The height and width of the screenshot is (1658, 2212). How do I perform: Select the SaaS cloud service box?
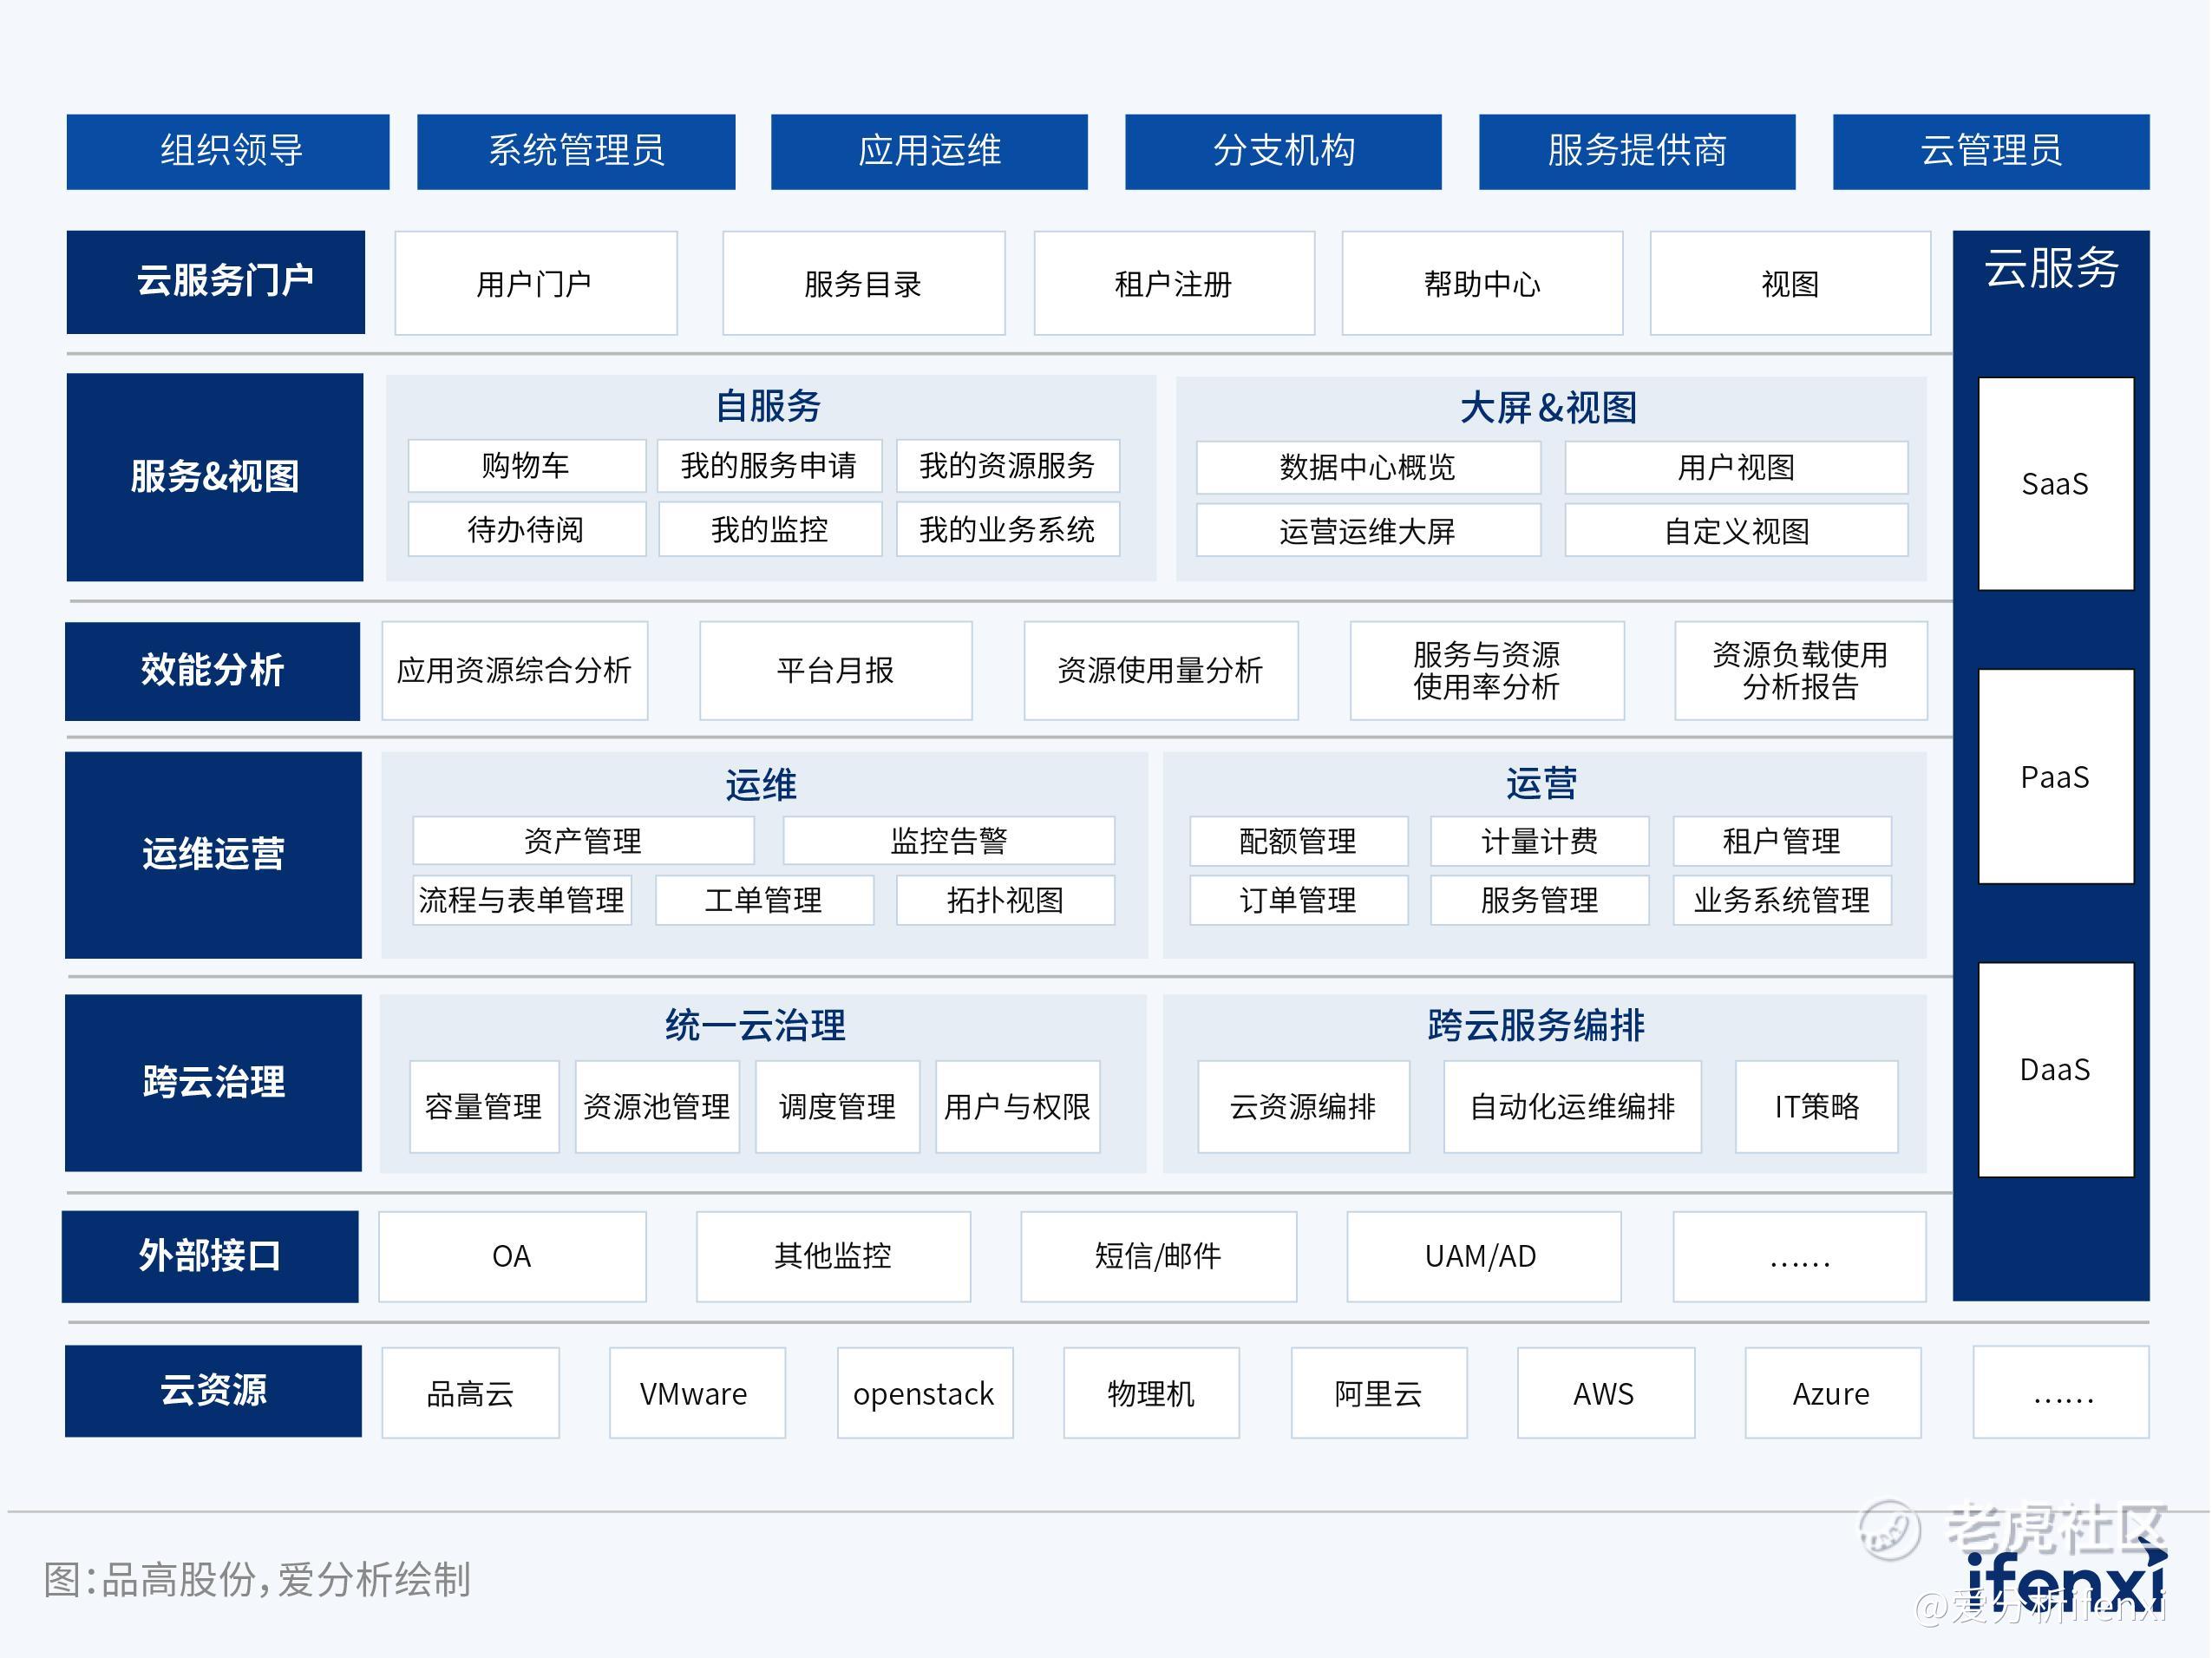point(2055,484)
